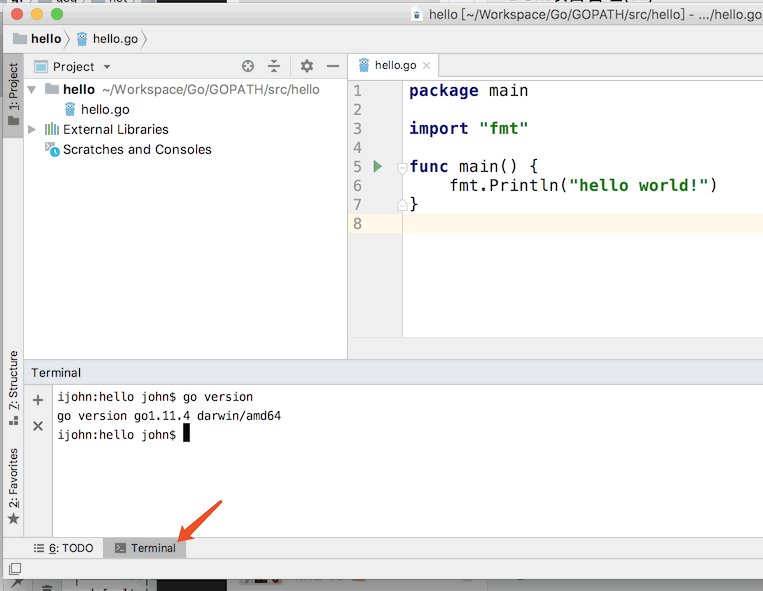Hide the Project panel with the minus icon
Image resolution: width=763 pixels, height=591 pixels.
tap(333, 66)
